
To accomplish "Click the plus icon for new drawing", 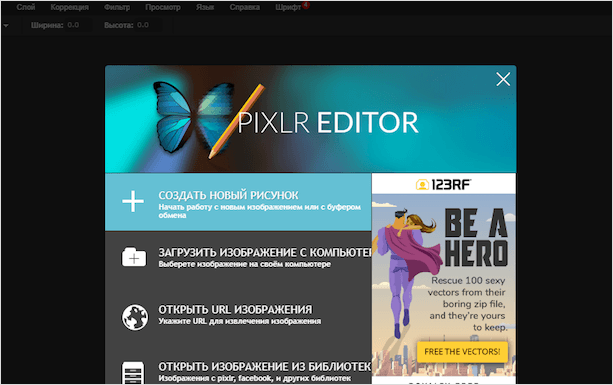I will [133, 201].
